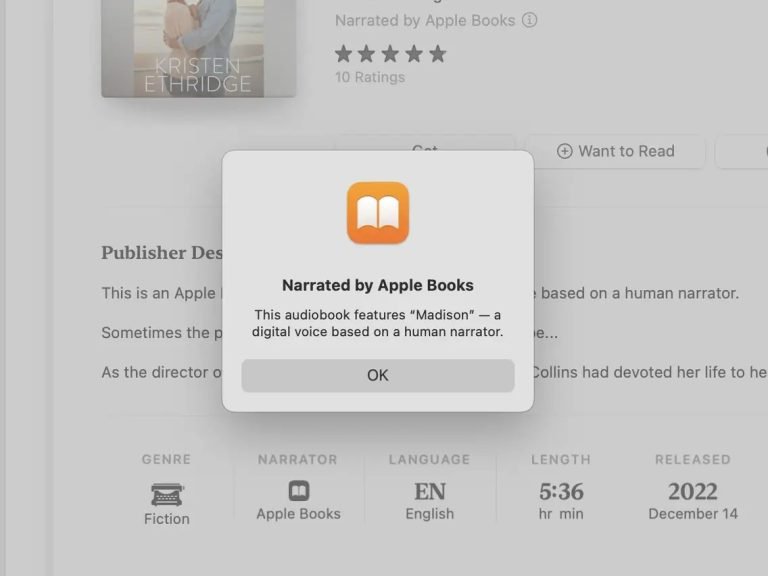Open the 10 Ratings label
The width and height of the screenshot is (768, 576).
[x=370, y=77]
